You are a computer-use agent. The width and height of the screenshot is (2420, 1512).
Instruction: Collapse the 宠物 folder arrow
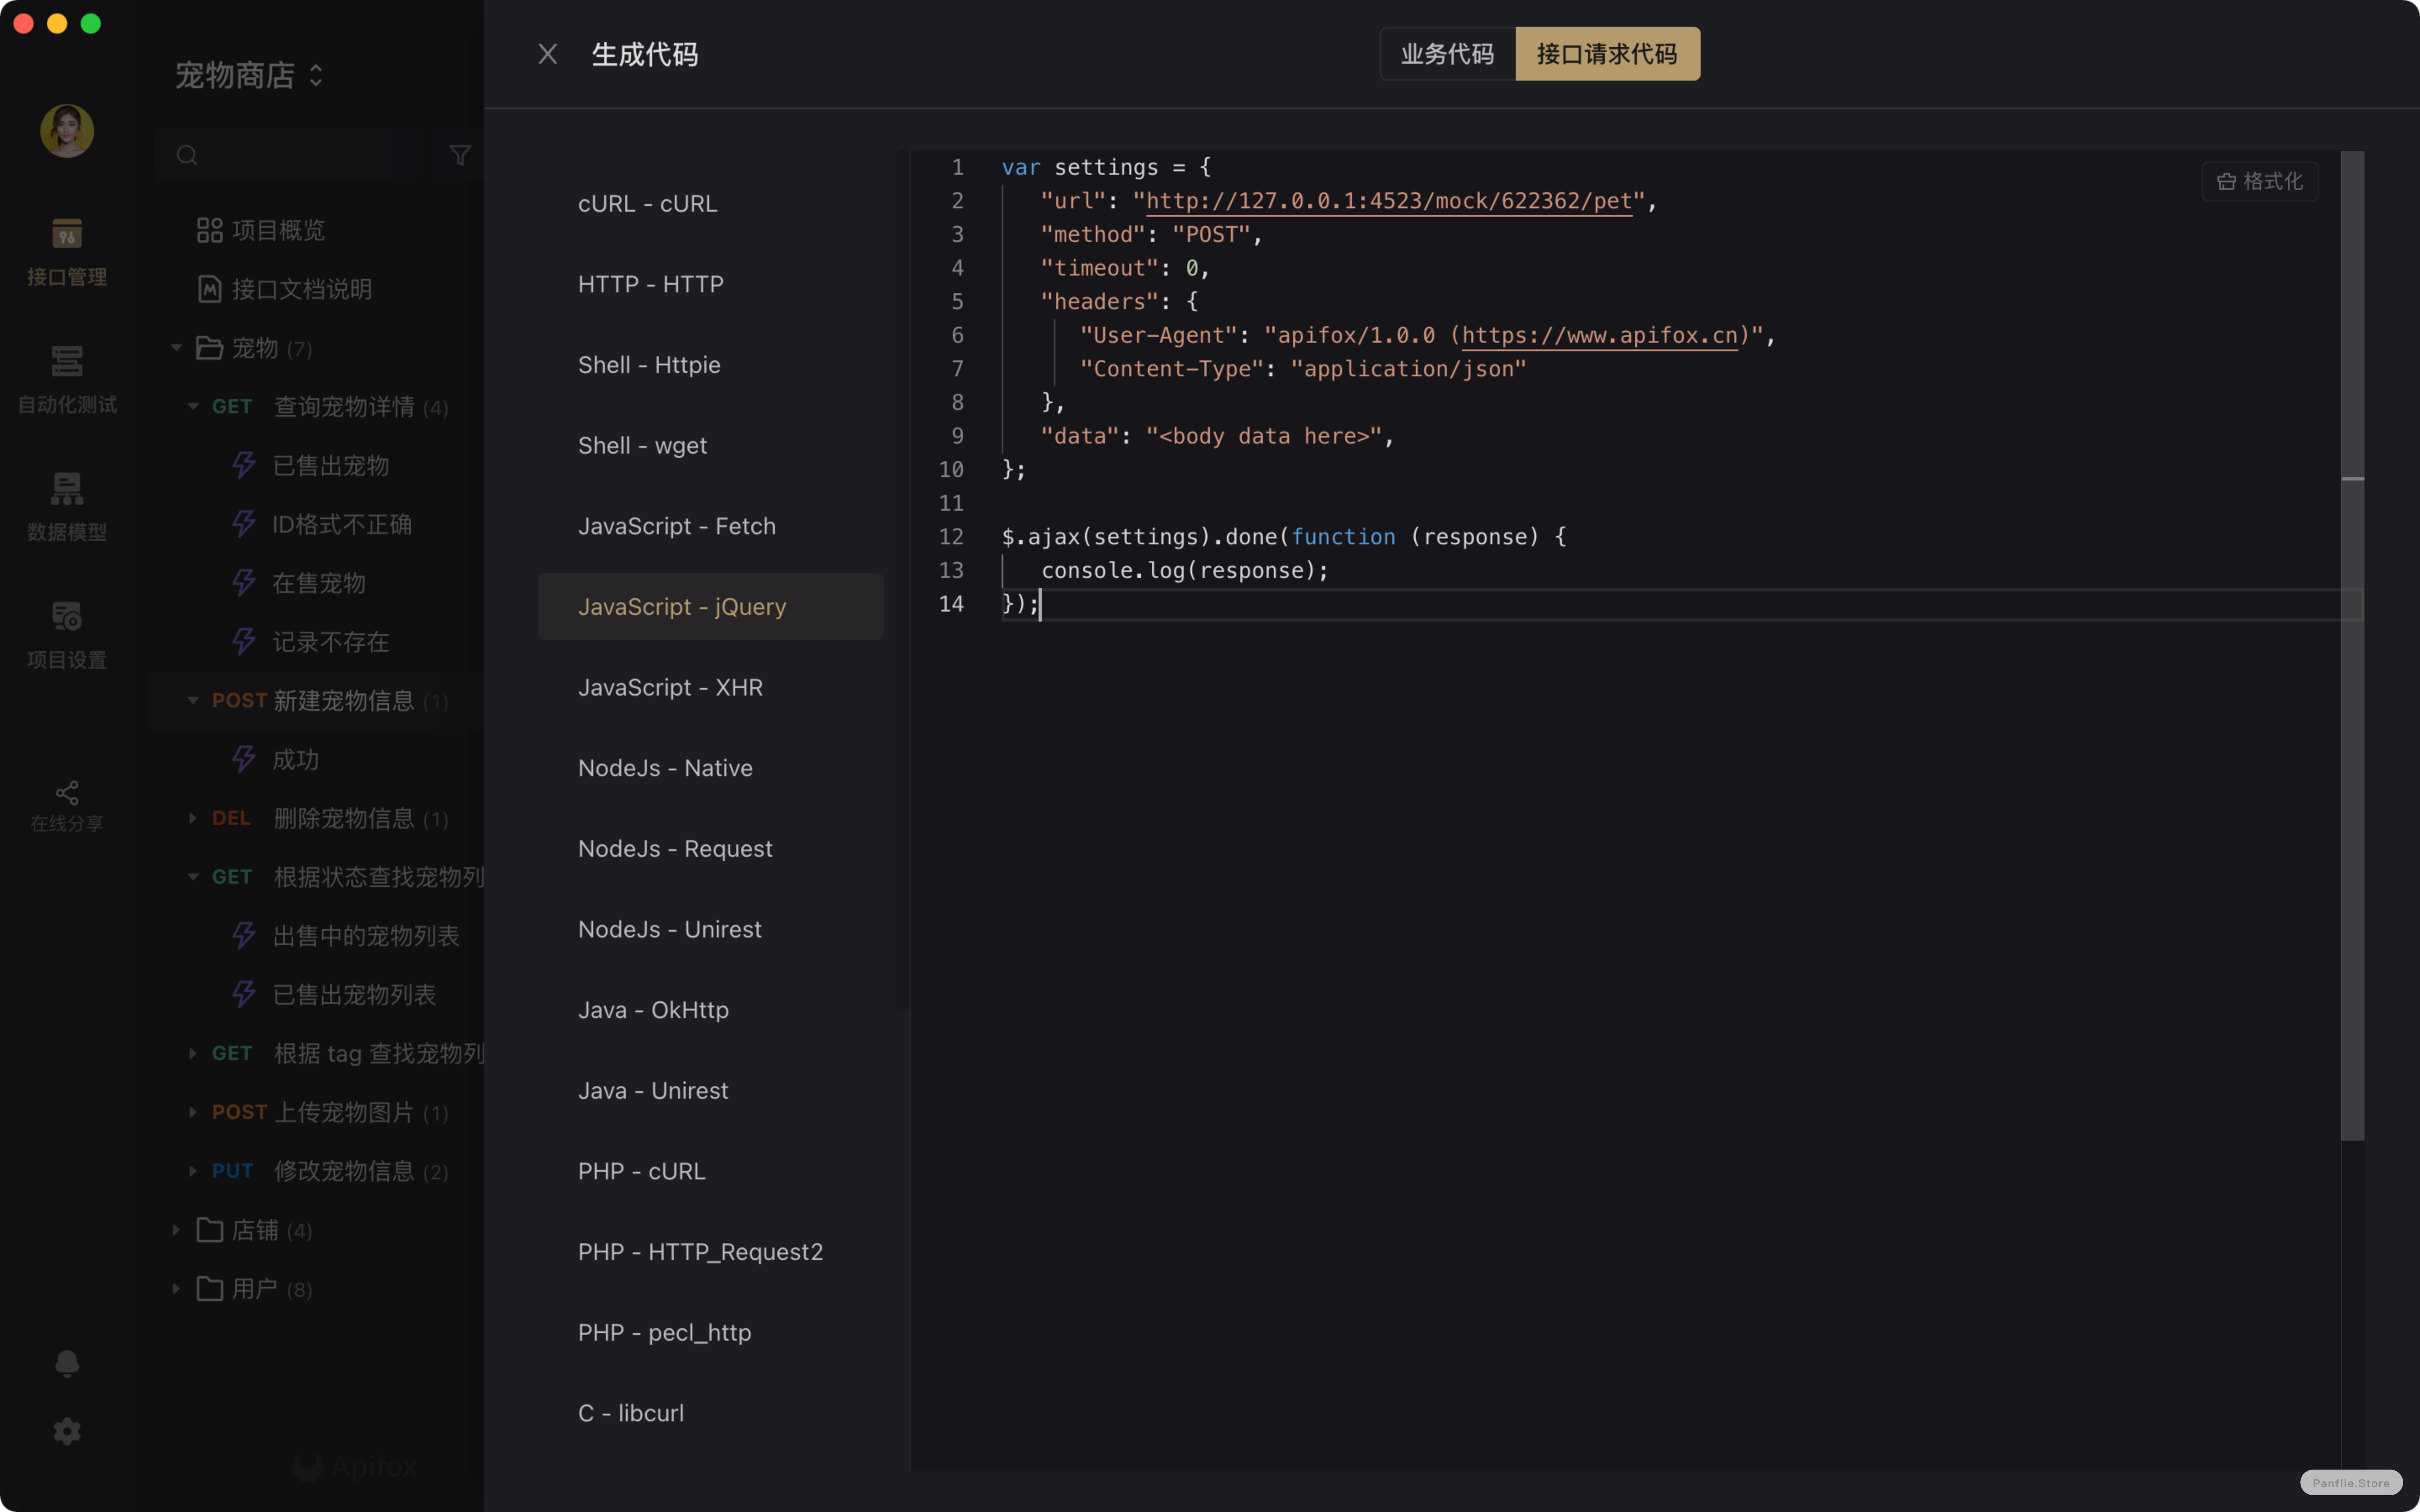[x=176, y=348]
